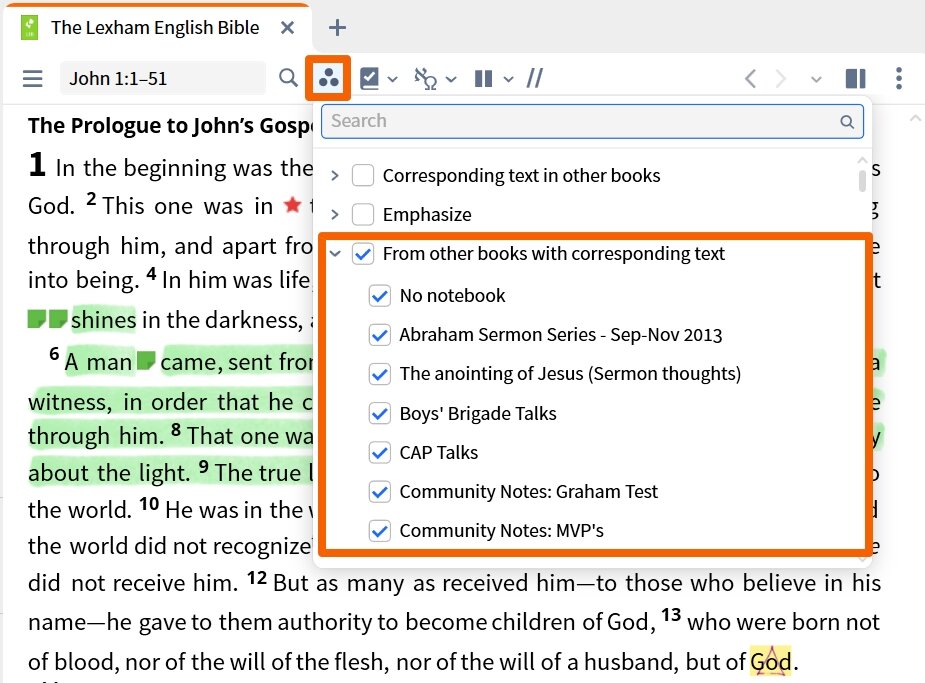
Task: Expand 'Corresponding text in other books'
Action: pos(334,175)
